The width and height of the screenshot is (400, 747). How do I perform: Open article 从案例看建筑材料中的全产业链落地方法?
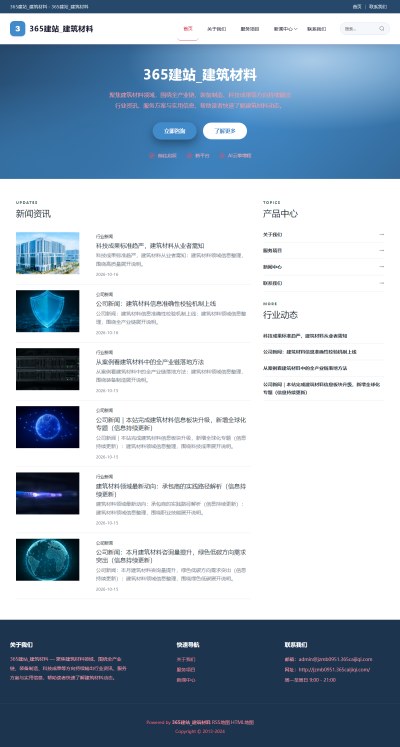(150, 362)
